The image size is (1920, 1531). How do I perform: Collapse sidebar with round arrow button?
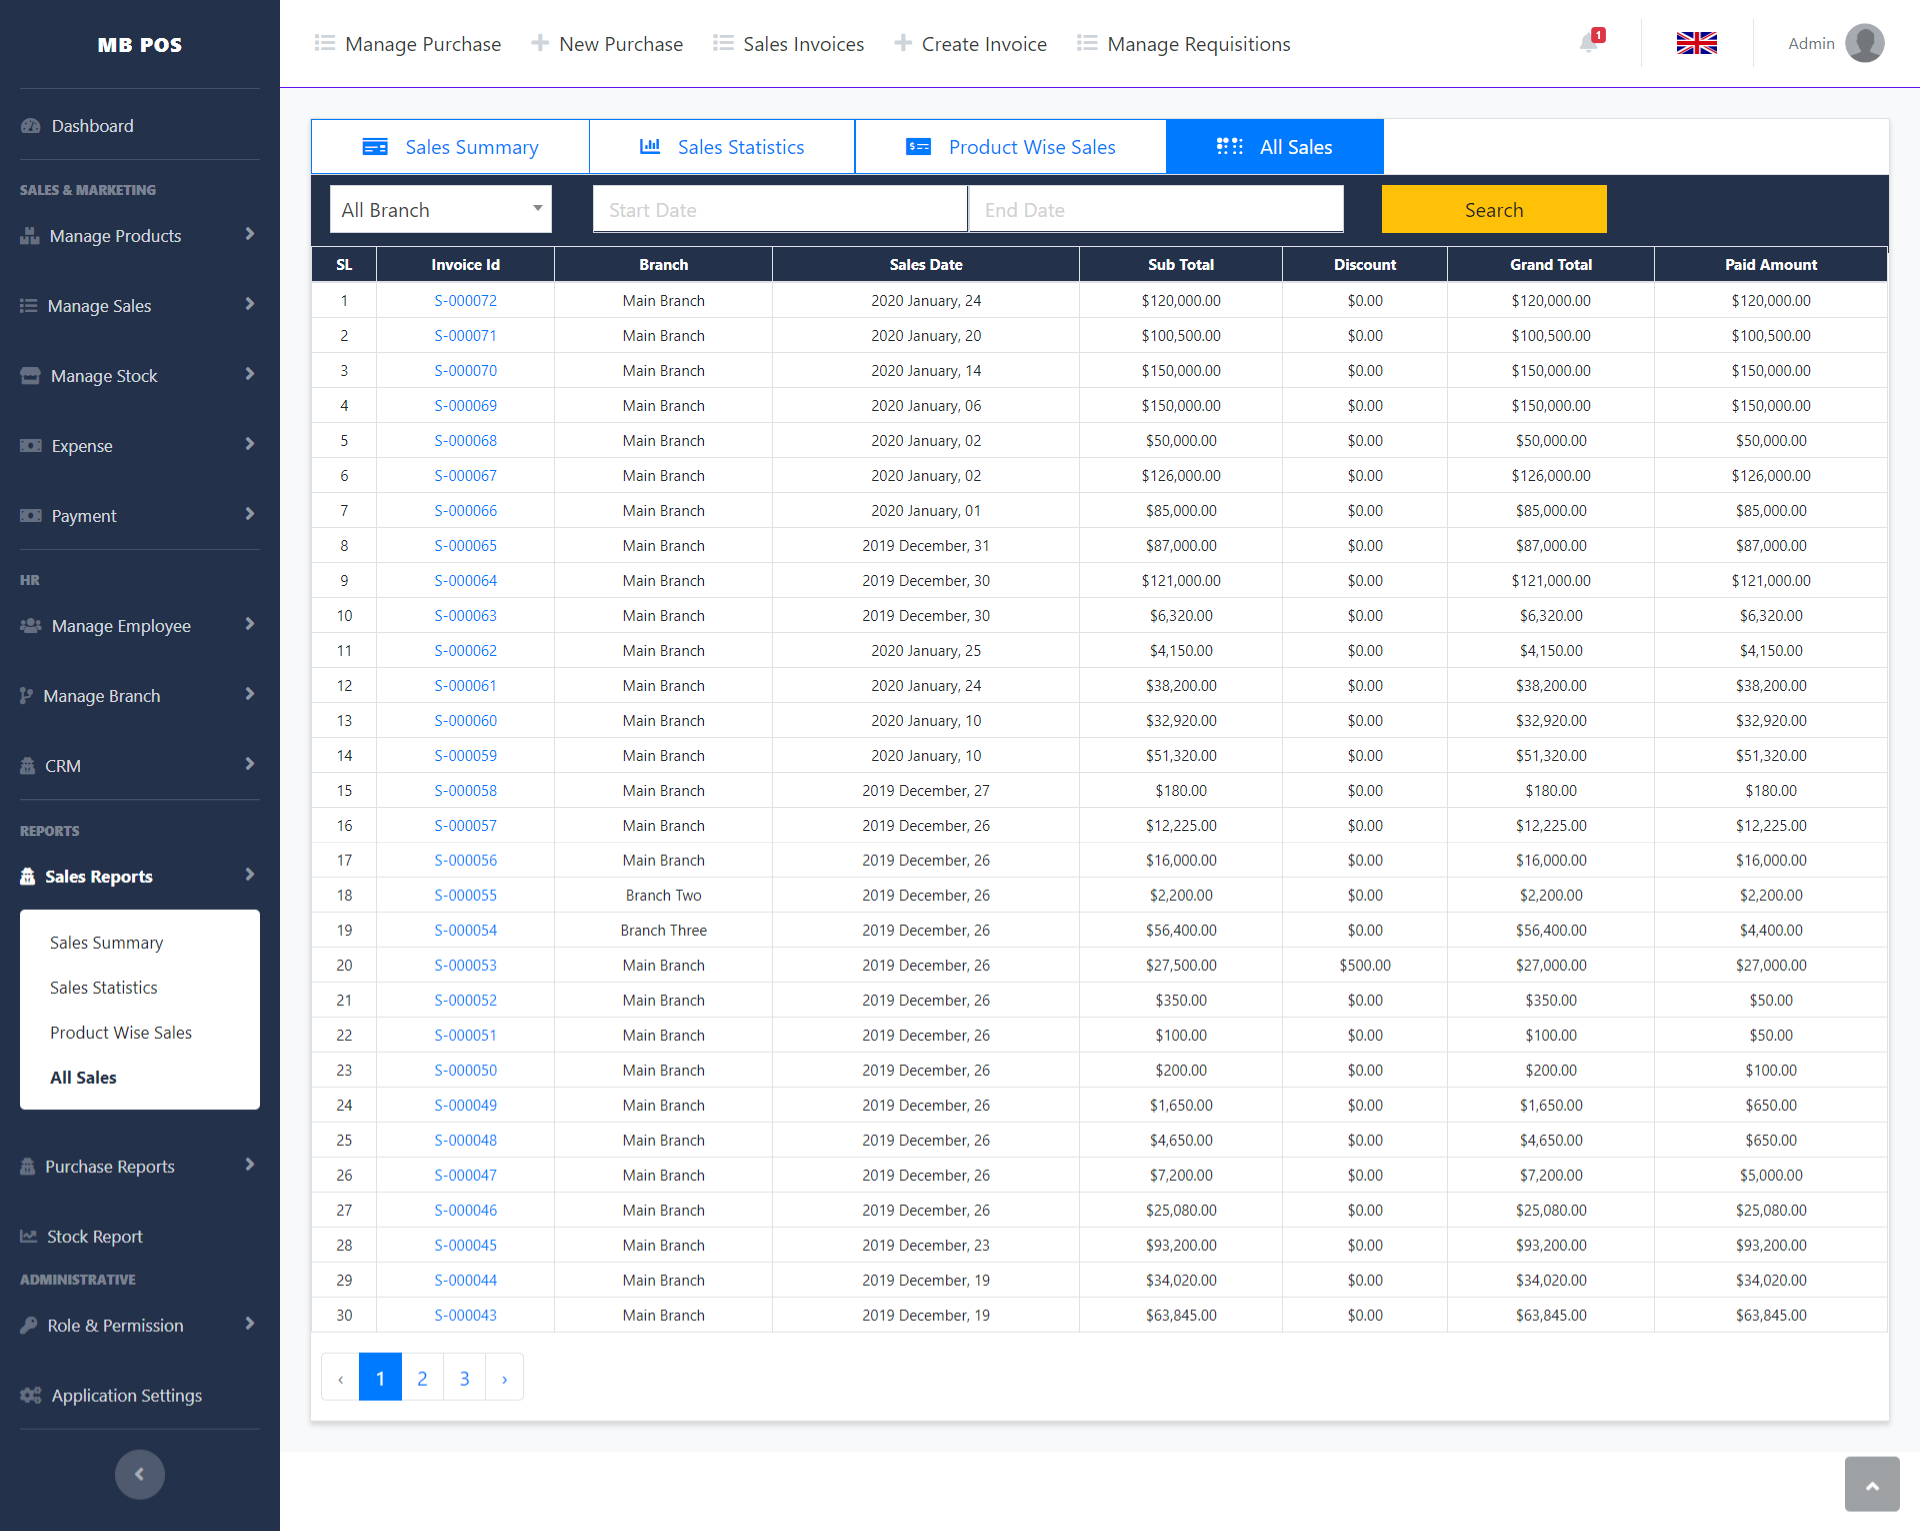point(139,1474)
